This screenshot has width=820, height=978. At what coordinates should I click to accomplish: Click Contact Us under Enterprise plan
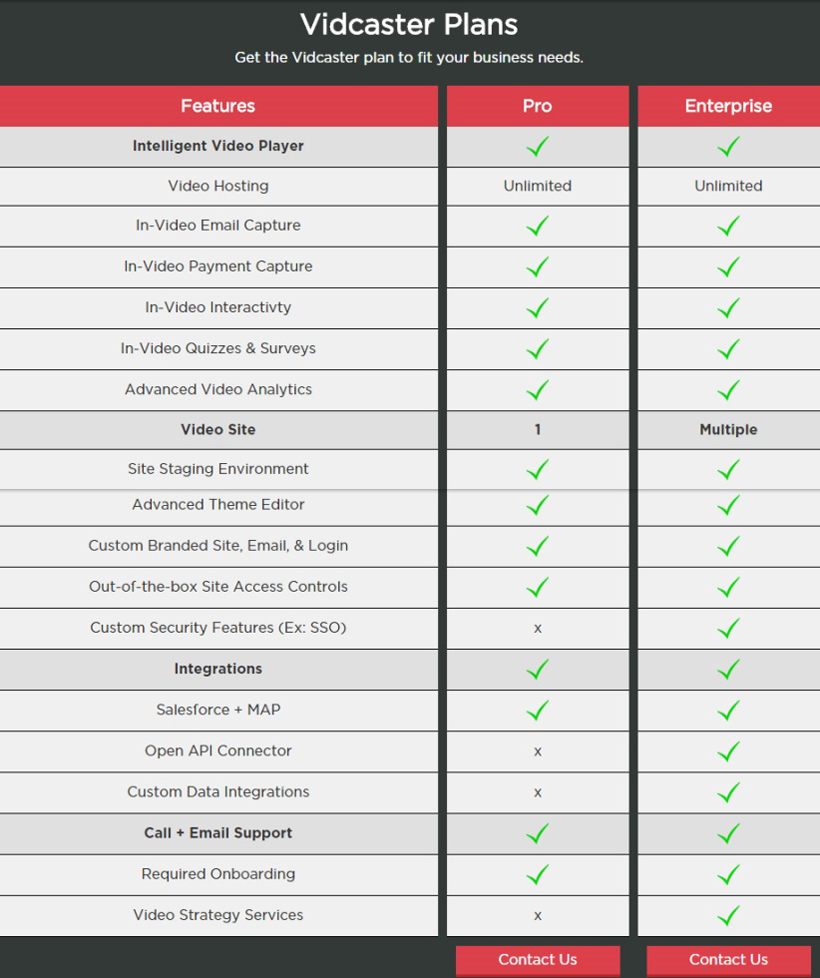[x=728, y=959]
